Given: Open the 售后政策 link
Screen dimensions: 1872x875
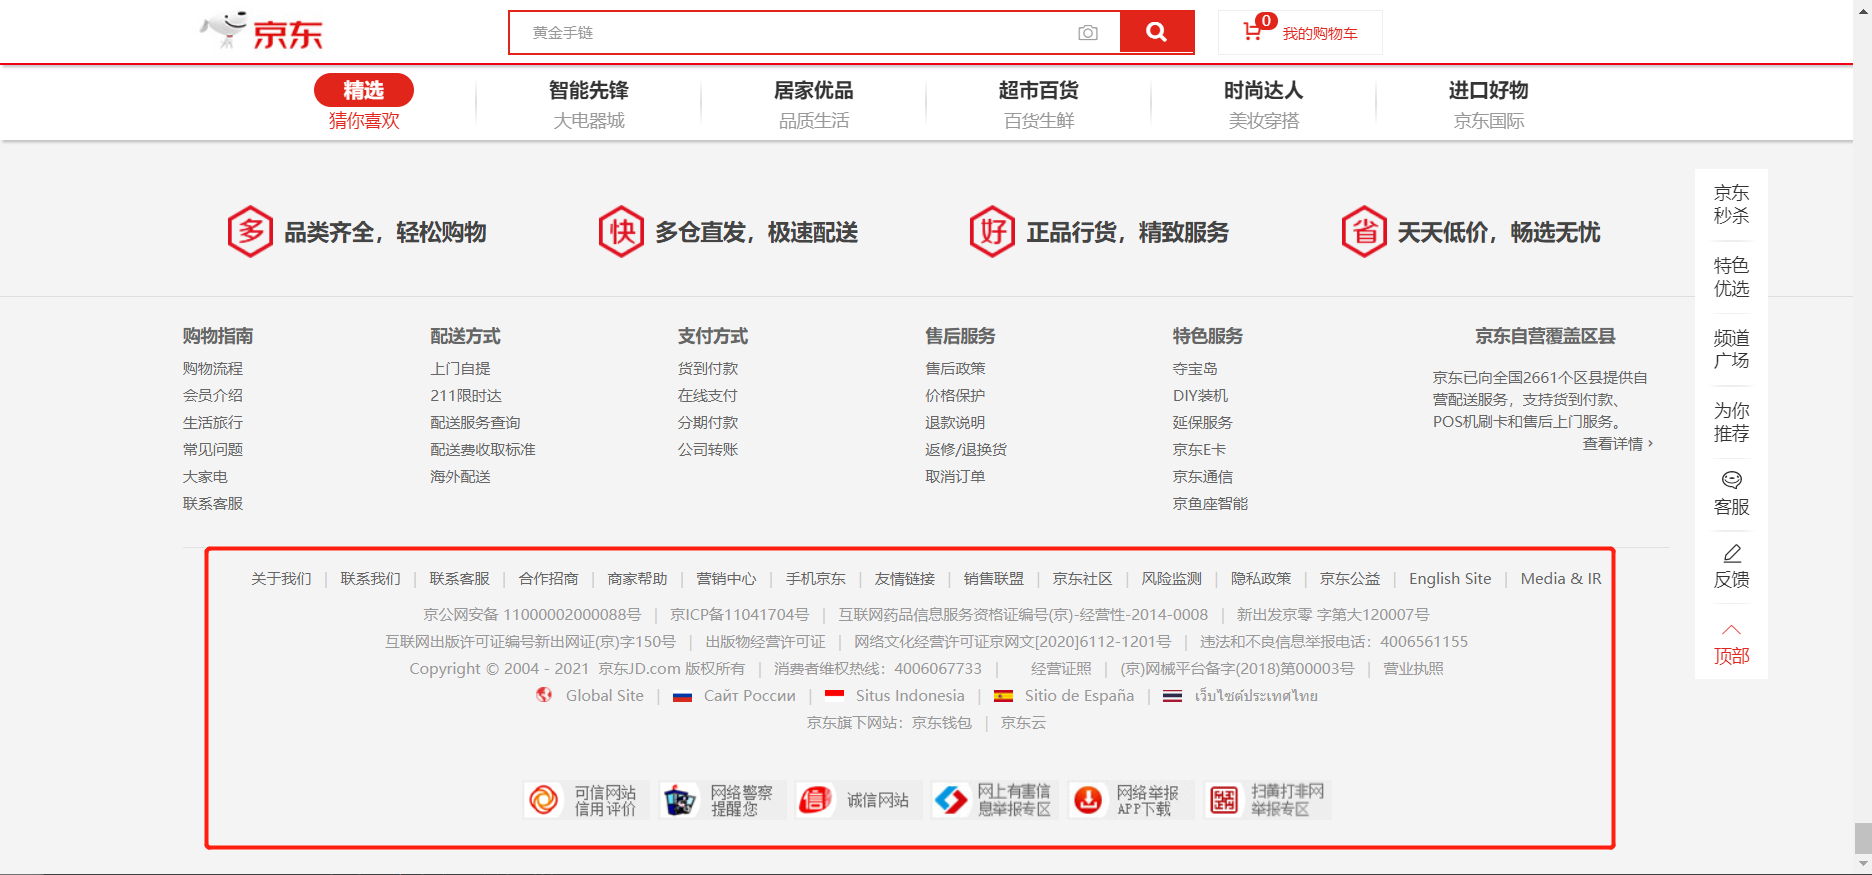Looking at the screenshot, I should pos(955,369).
